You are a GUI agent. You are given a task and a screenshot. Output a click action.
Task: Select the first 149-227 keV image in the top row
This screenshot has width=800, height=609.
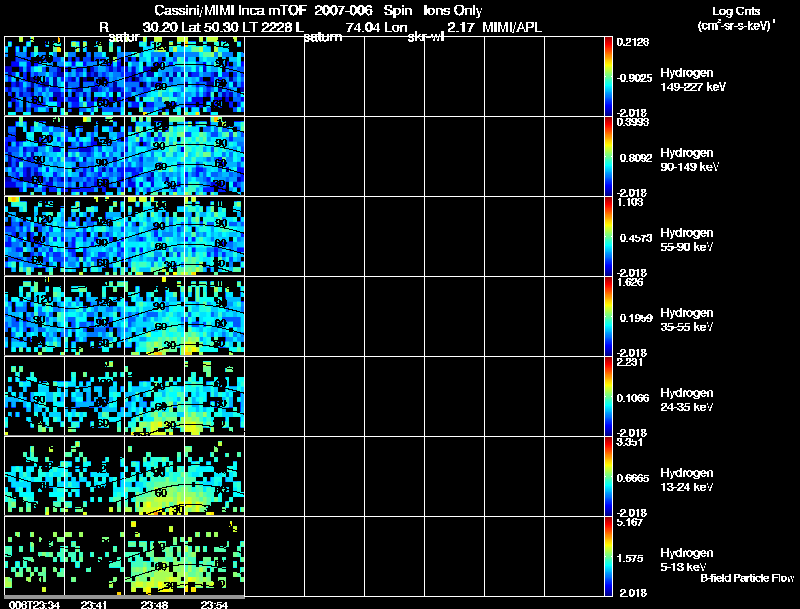[x=34, y=76]
